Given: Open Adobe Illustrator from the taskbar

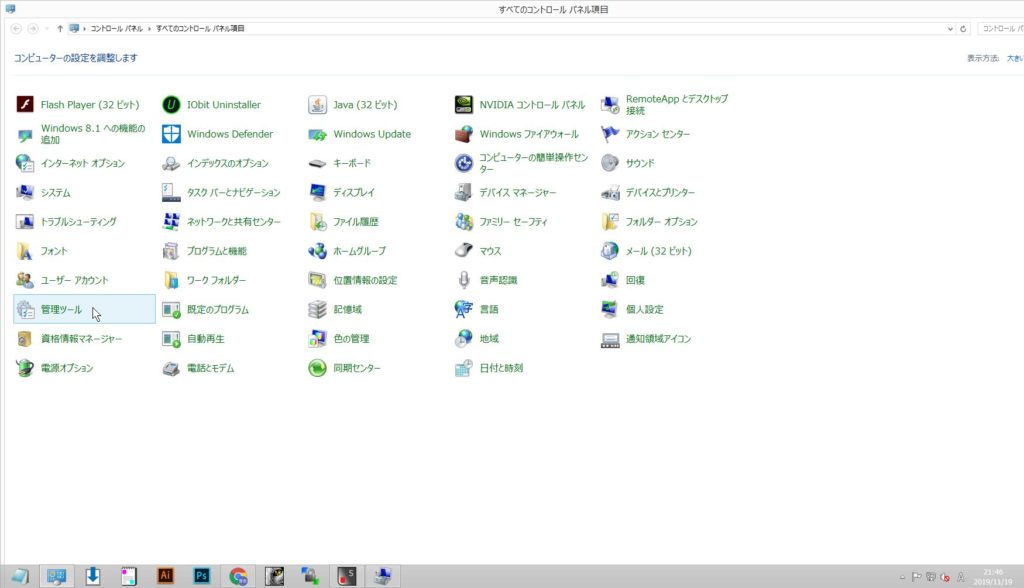Looking at the screenshot, I should (165, 576).
